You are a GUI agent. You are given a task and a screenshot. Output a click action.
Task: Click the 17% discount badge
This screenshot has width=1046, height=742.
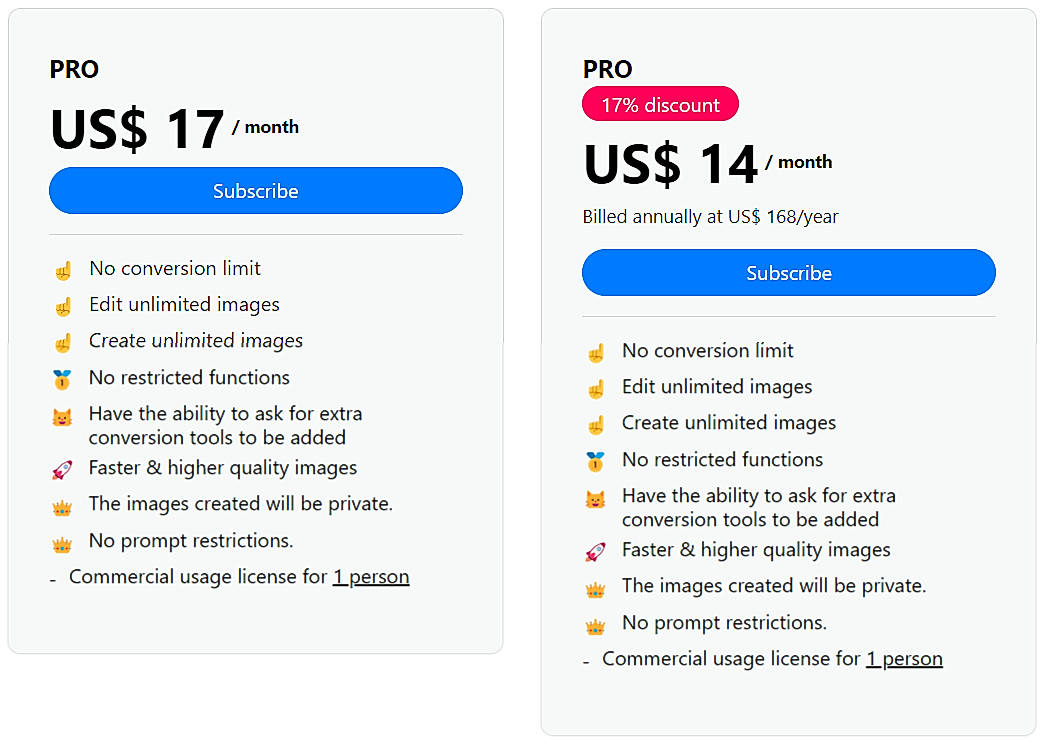[x=660, y=103]
